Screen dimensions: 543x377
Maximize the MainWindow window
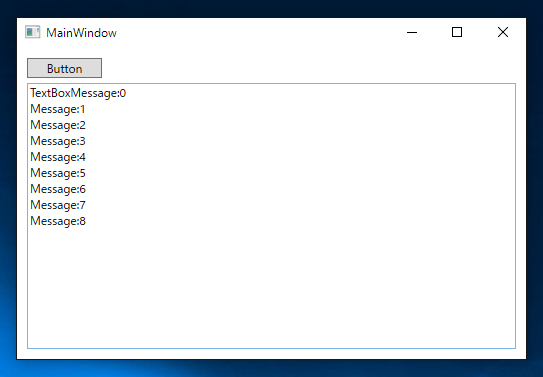click(x=457, y=33)
